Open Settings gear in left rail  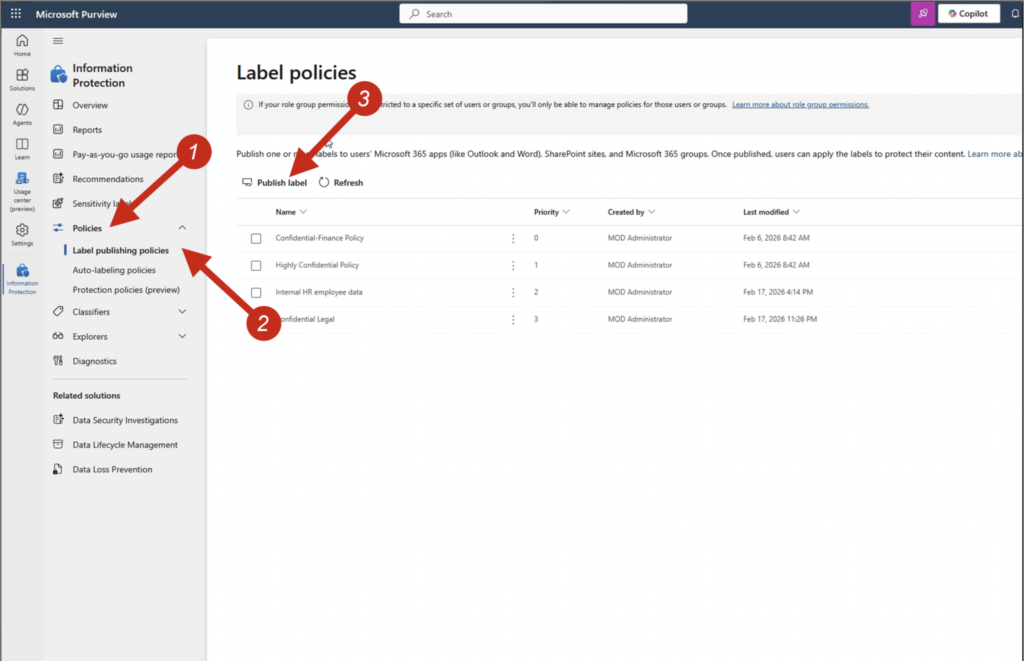(x=22, y=234)
